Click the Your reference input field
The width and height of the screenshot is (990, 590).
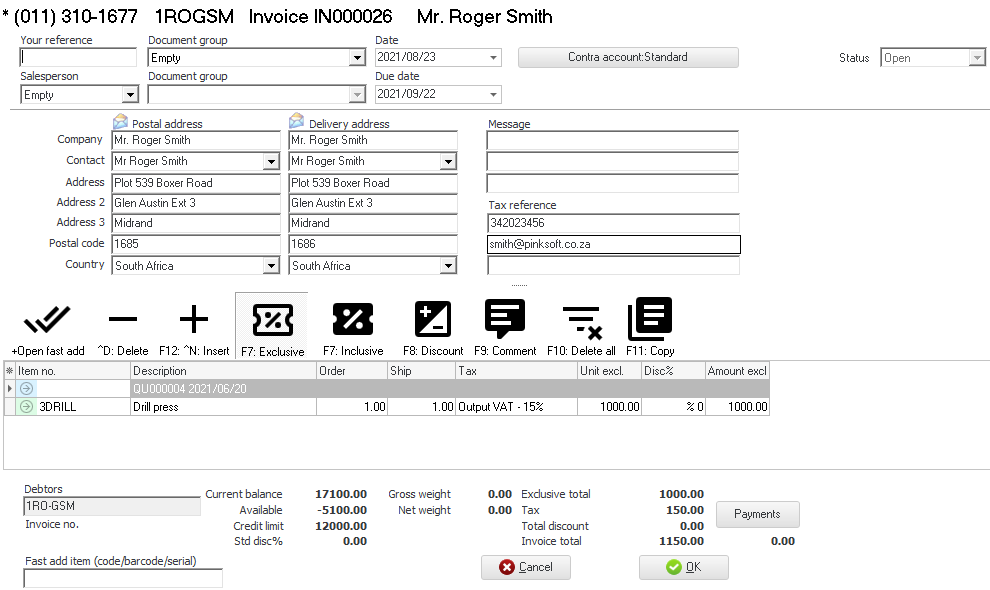click(78, 58)
